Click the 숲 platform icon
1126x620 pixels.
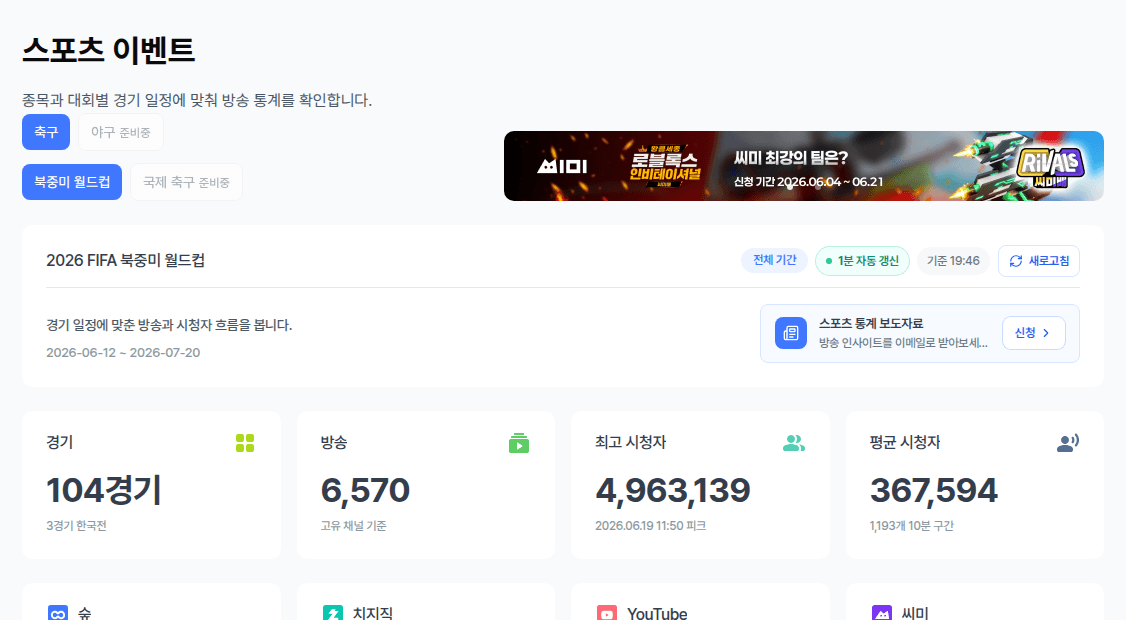(x=58, y=614)
